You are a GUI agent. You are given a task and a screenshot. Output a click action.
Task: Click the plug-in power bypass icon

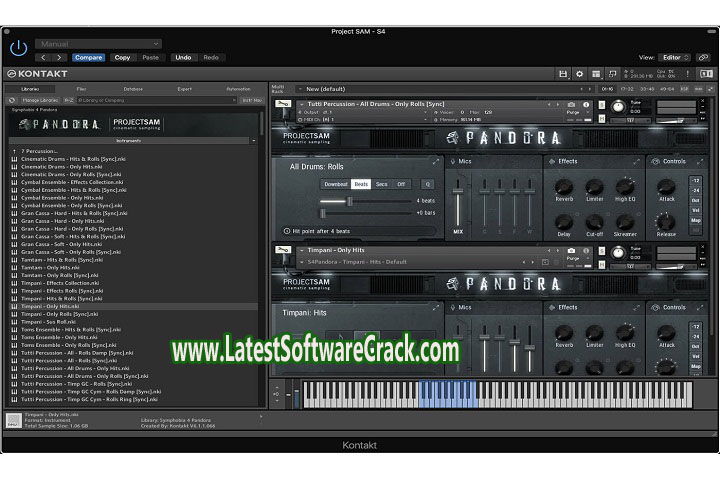pos(18,48)
